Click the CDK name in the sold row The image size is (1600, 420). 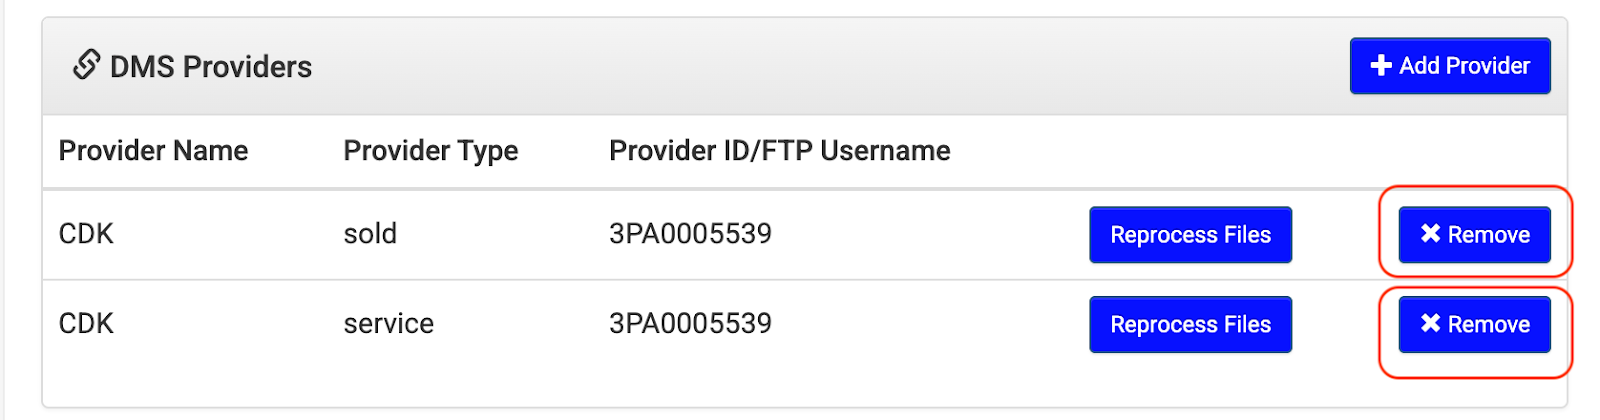point(86,234)
